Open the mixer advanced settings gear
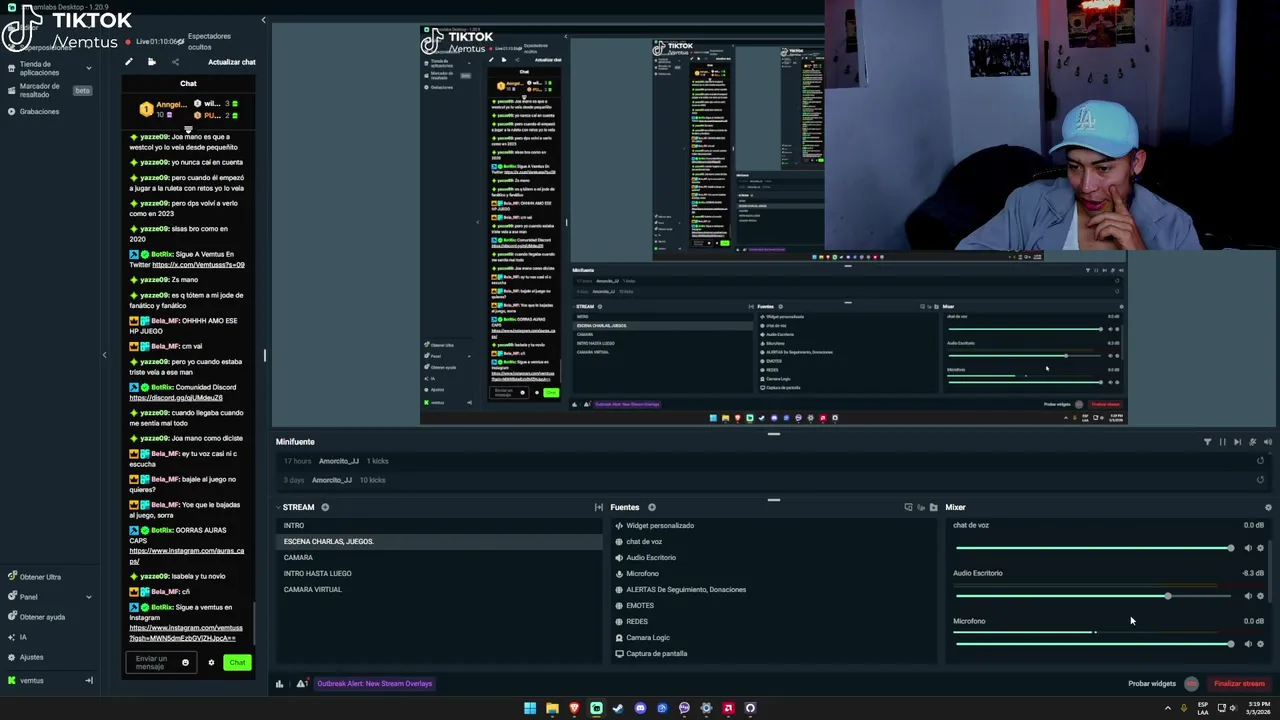 coord(1268,507)
